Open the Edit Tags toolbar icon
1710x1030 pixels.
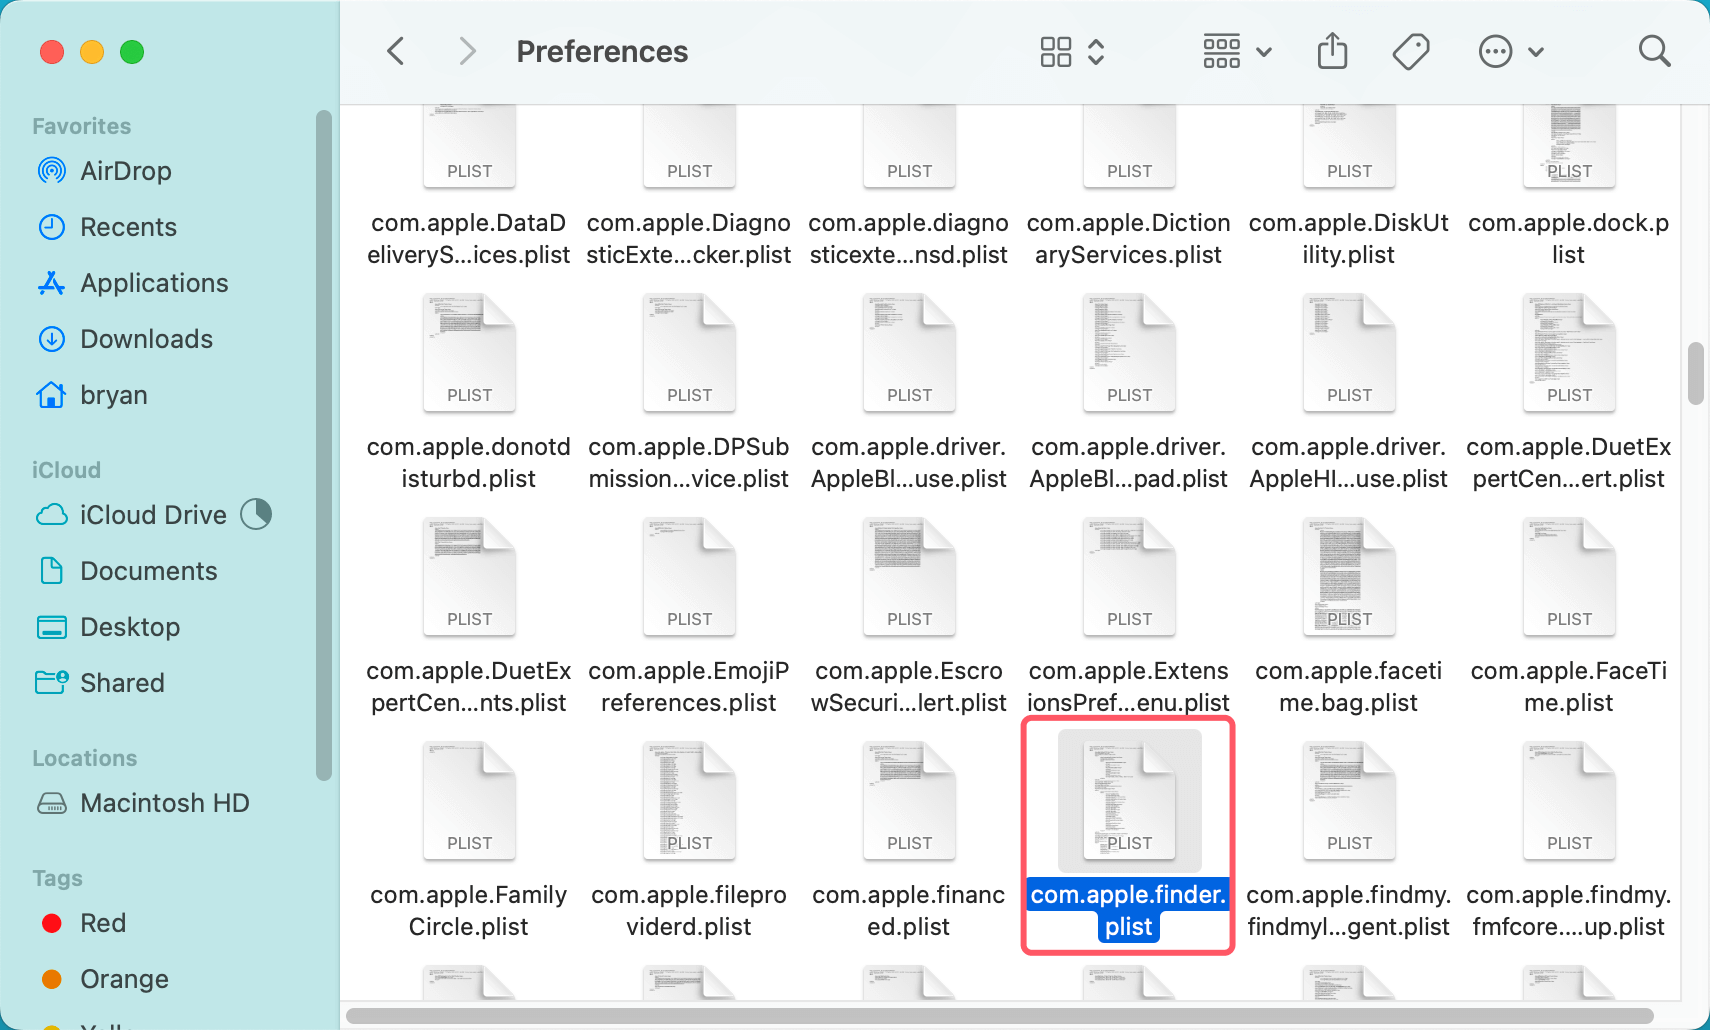[1410, 51]
